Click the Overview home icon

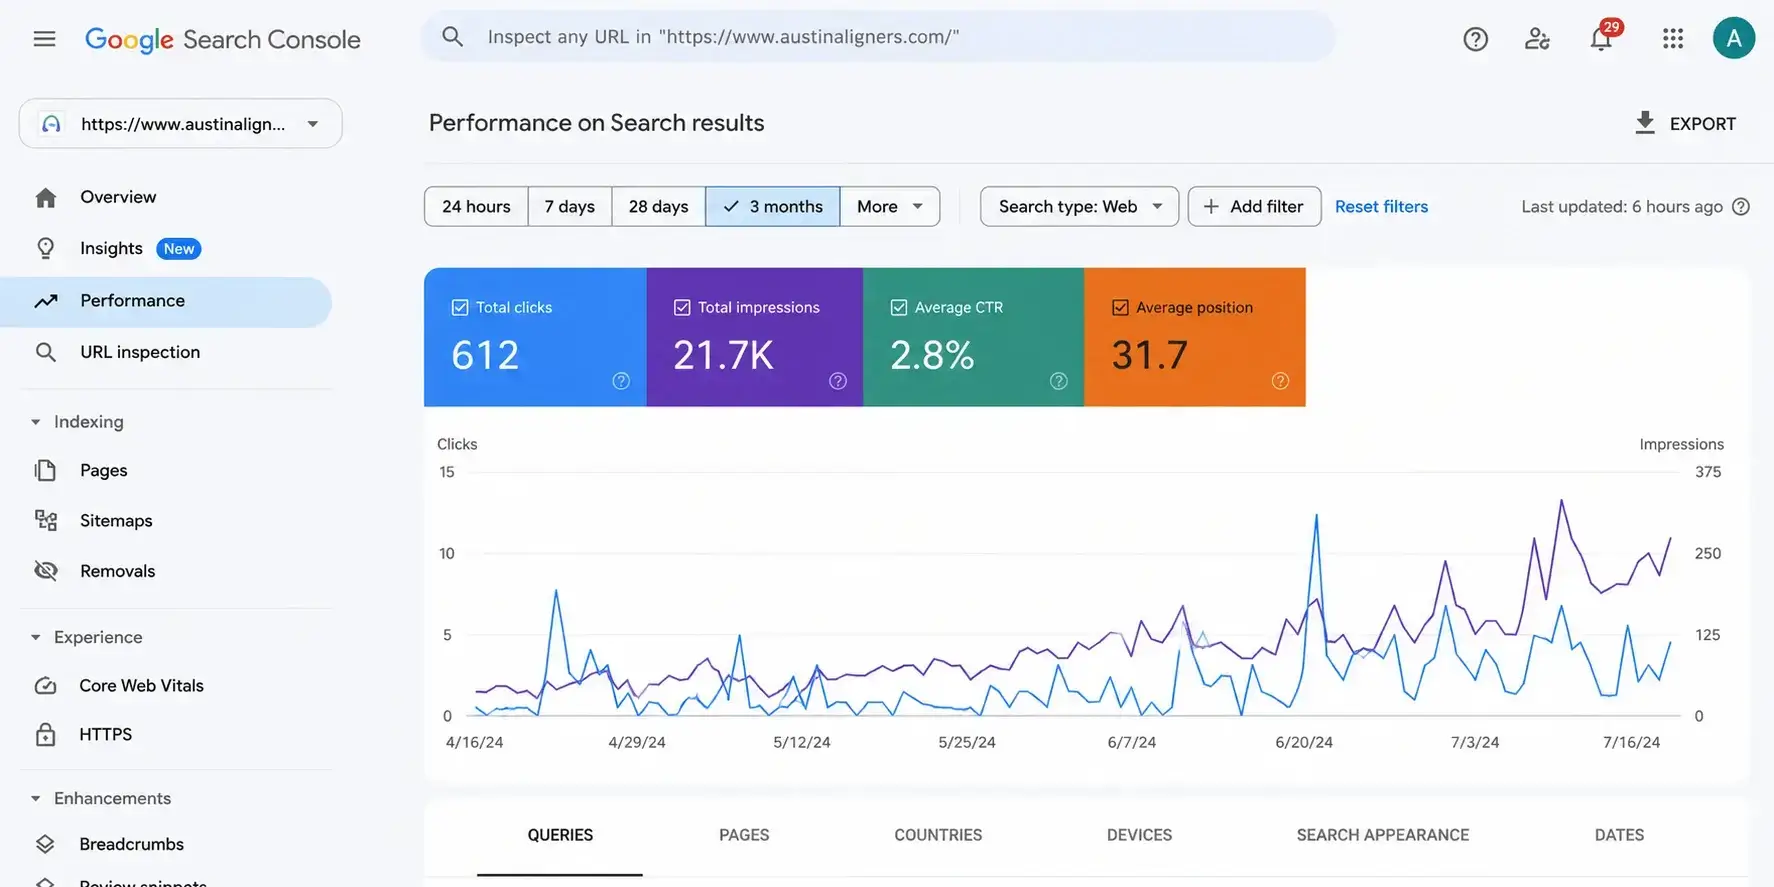click(46, 197)
